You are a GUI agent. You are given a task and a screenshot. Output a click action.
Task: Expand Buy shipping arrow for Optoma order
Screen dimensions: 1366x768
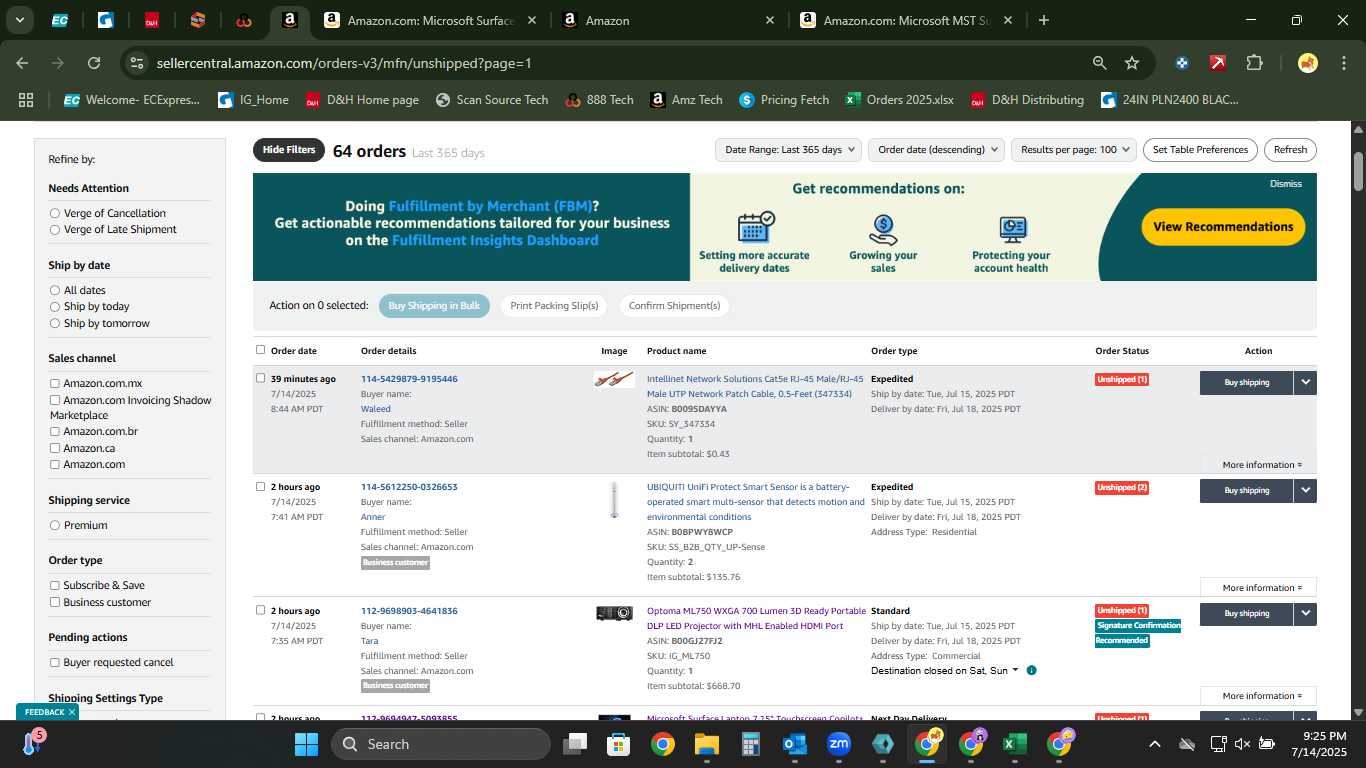1305,614
